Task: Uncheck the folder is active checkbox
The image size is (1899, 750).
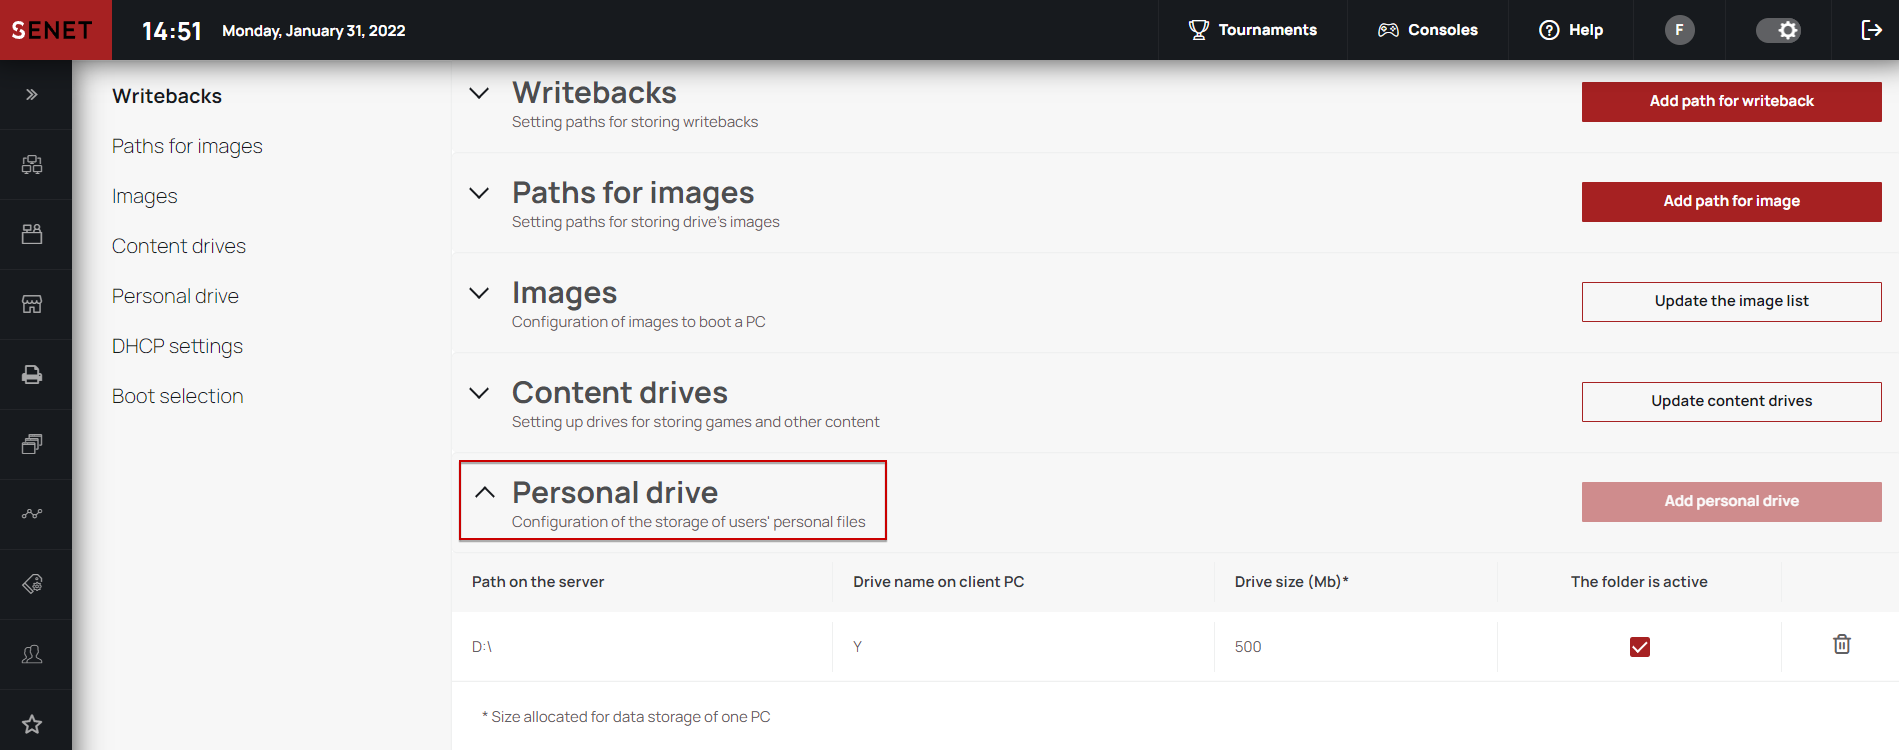Action: 1639,647
